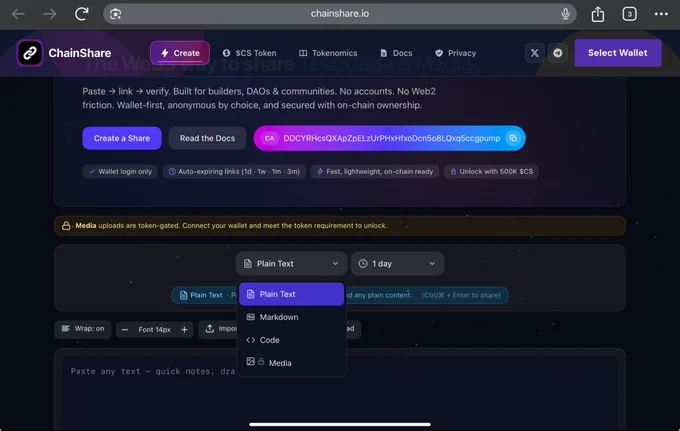Click the address bar showing chainshare.io
Viewport: 680px width, 431px height.
[340, 14]
